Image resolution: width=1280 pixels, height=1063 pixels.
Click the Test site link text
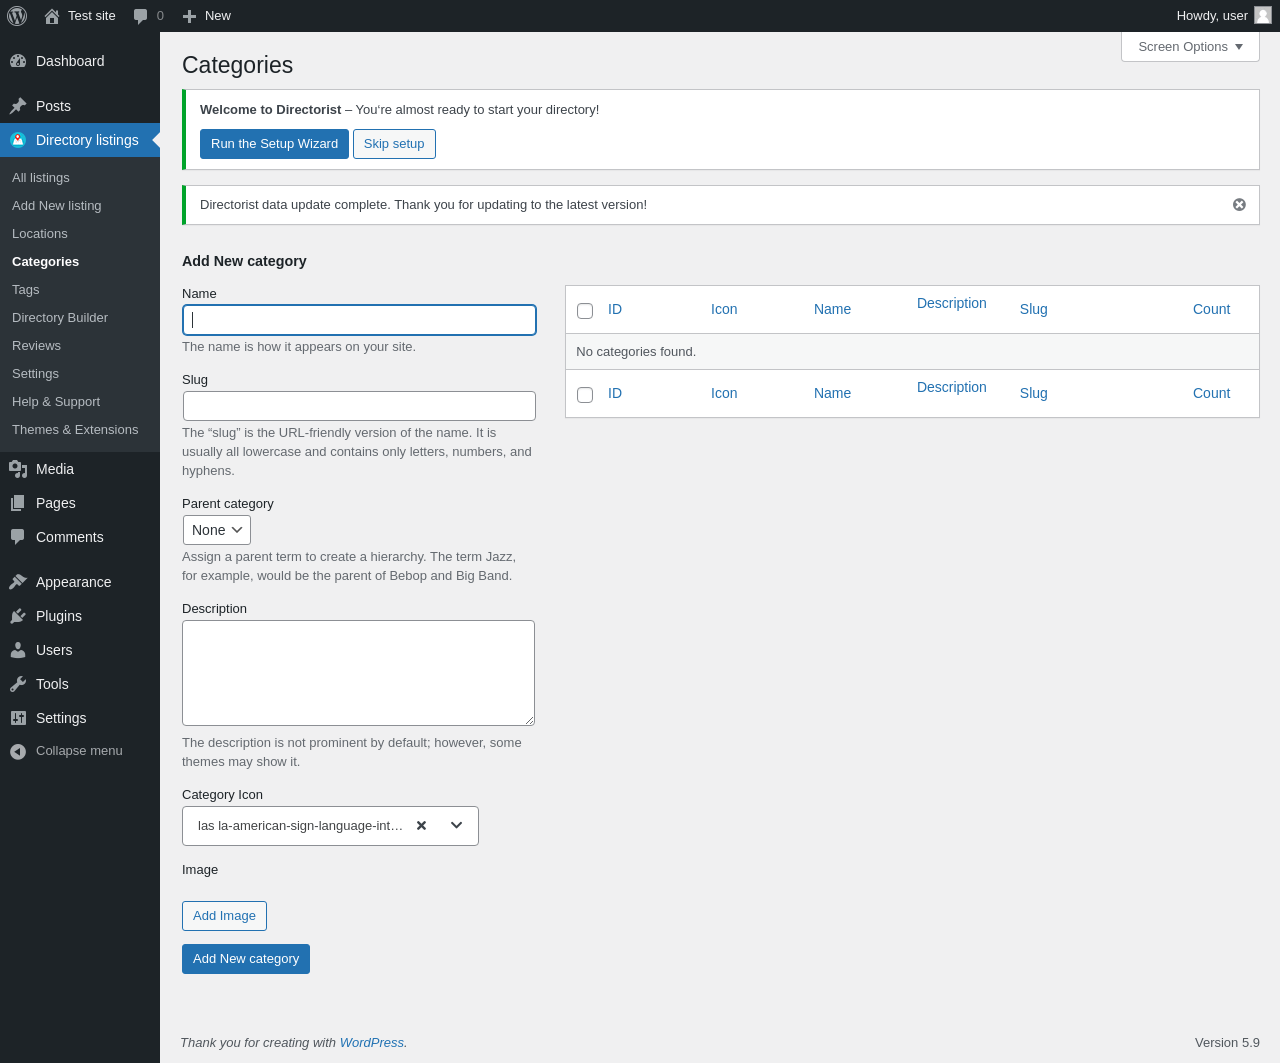(x=92, y=16)
